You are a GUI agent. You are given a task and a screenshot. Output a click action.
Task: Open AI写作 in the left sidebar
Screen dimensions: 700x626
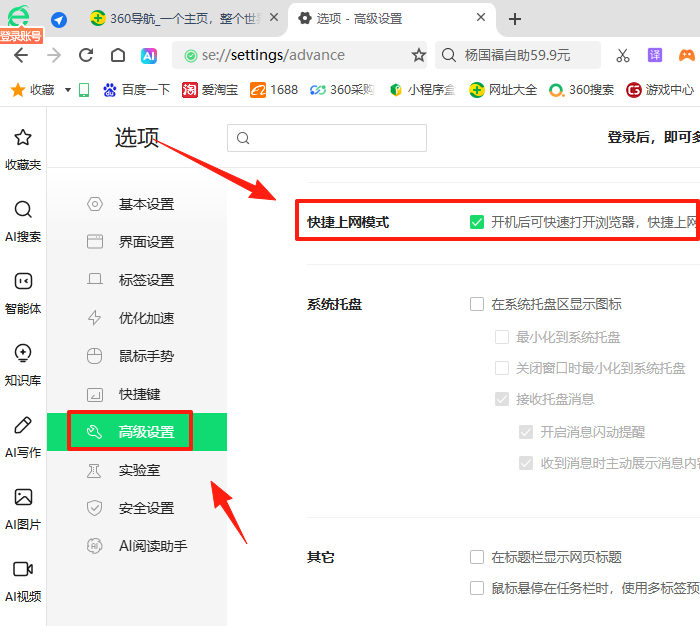pos(23,437)
